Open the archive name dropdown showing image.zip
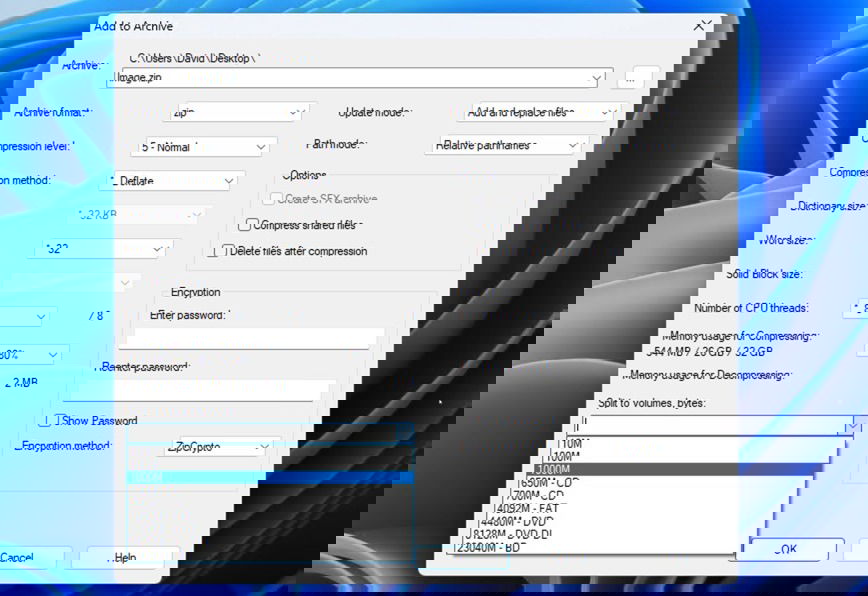868x596 pixels. coord(360,78)
